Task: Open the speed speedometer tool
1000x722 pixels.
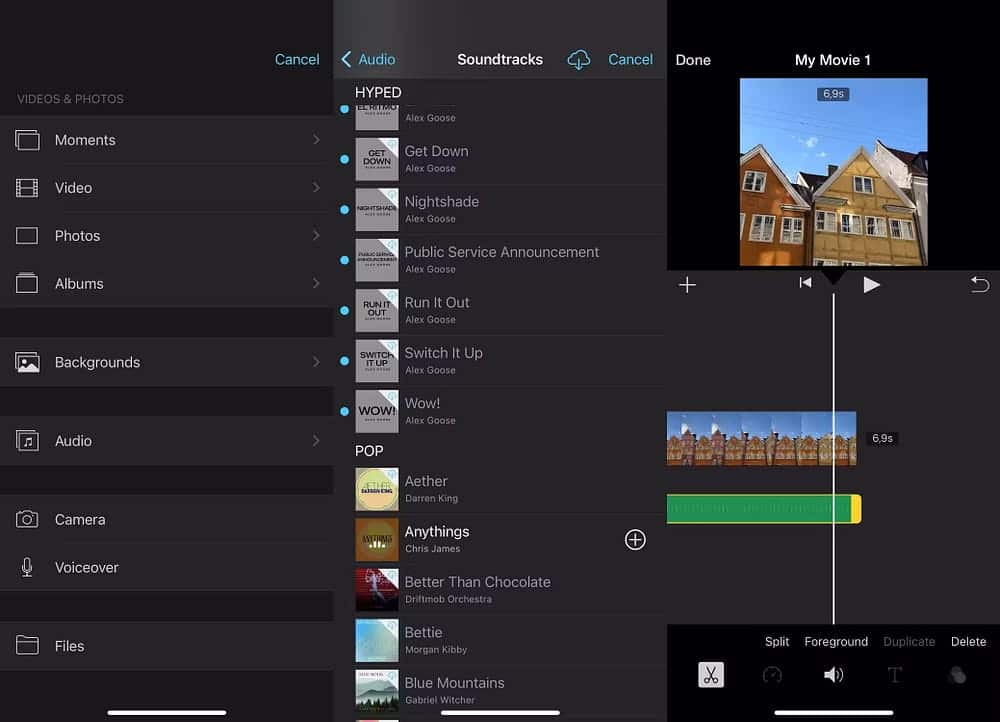Action: 772,675
